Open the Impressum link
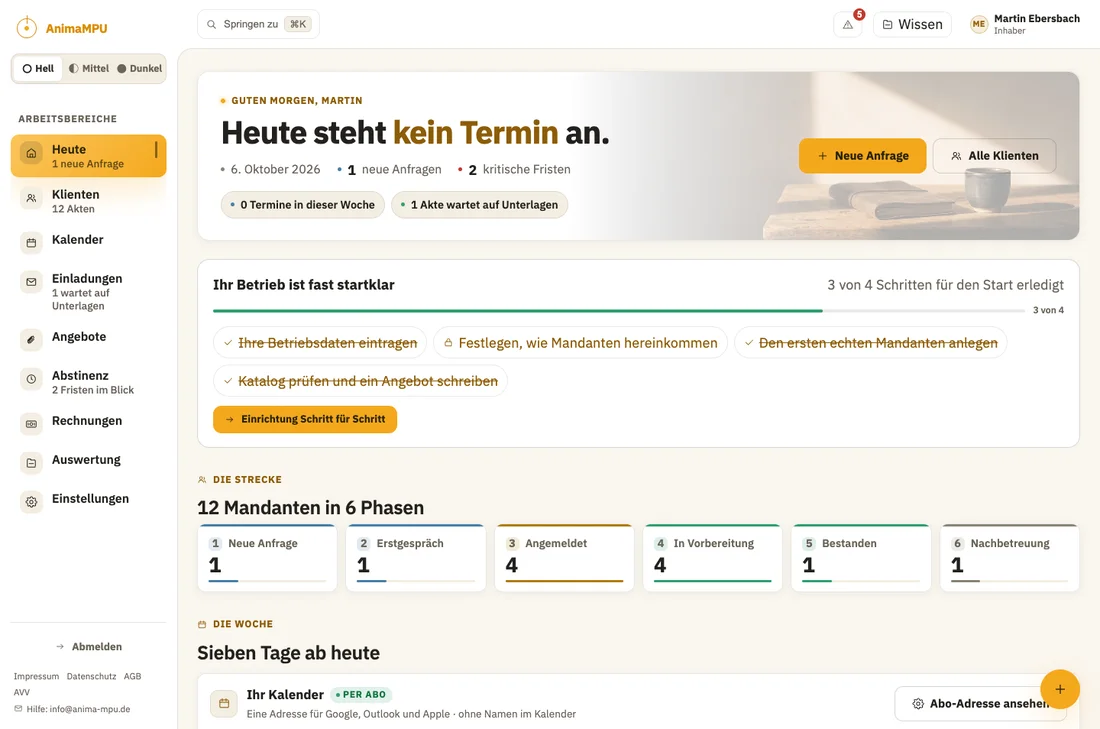1100x729 pixels. pyautogui.click(x=36, y=676)
